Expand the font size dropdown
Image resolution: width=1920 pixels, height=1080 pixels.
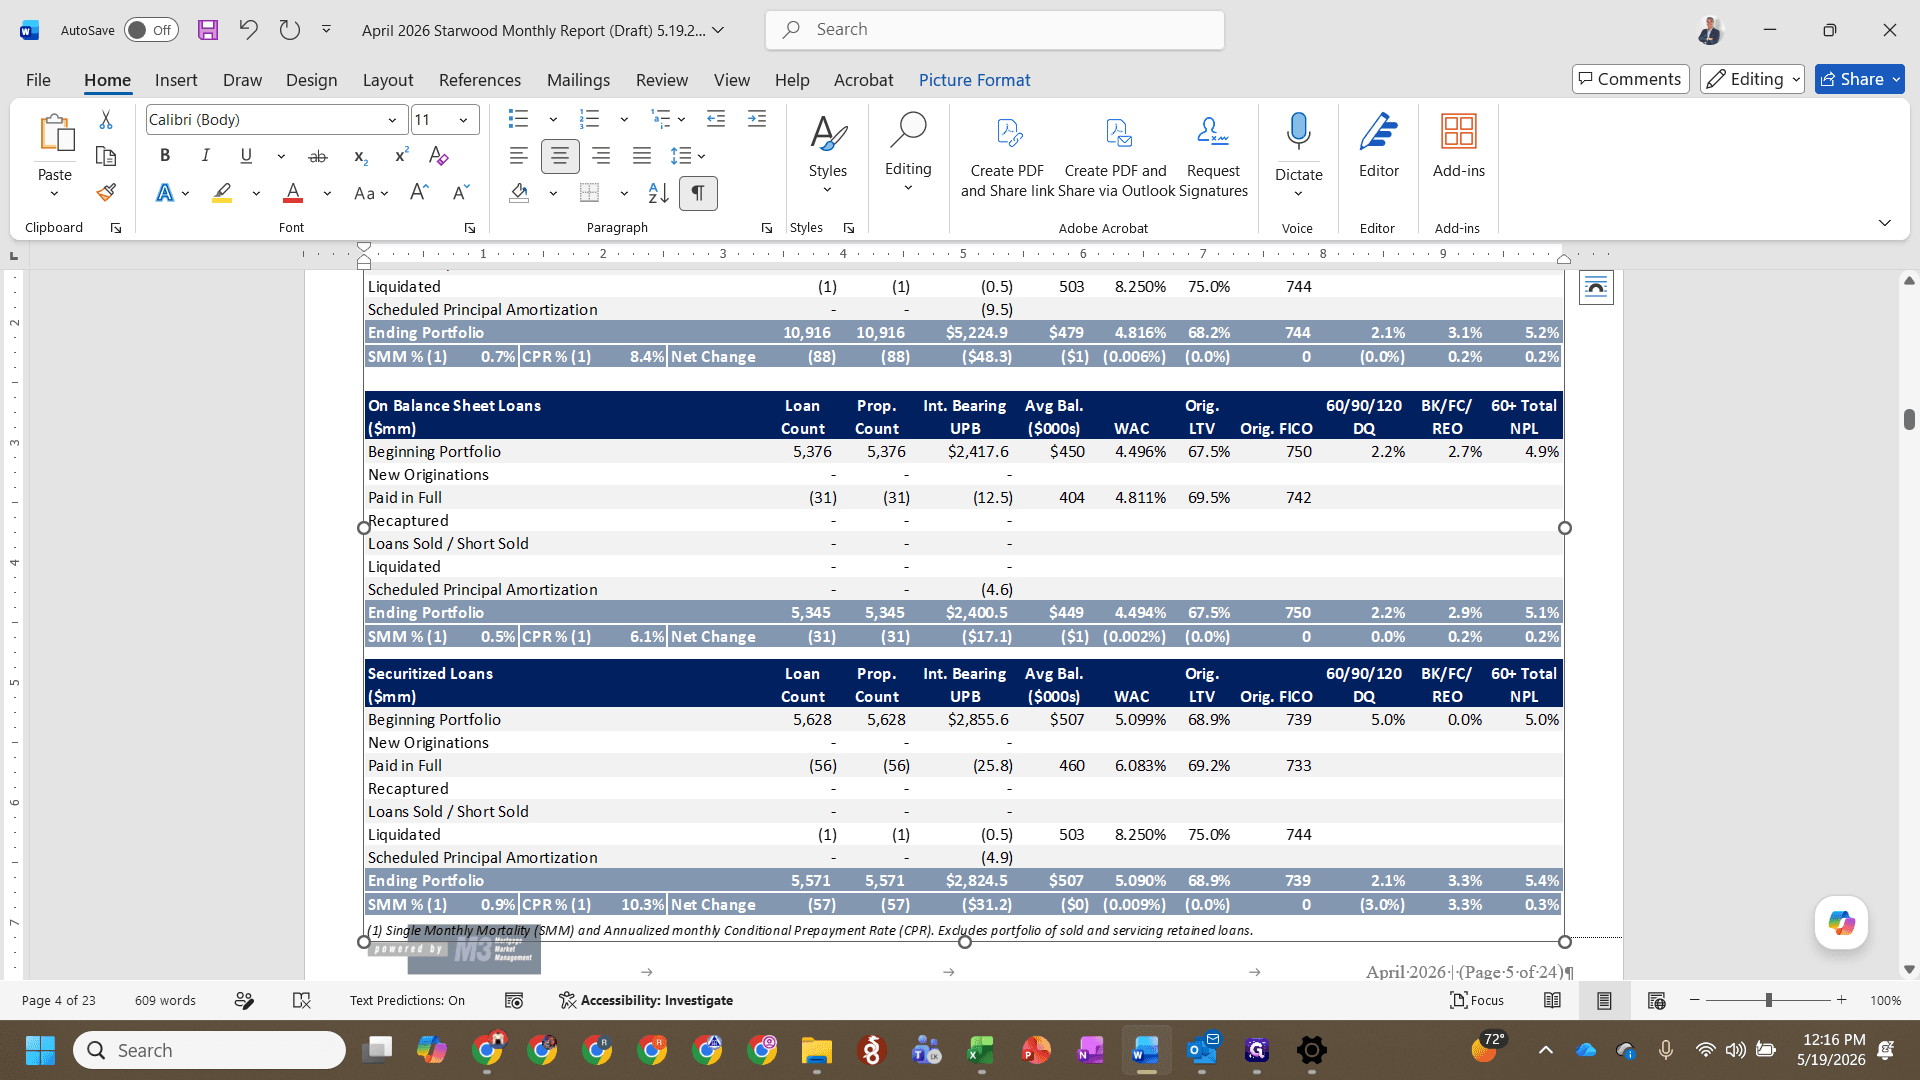click(463, 120)
